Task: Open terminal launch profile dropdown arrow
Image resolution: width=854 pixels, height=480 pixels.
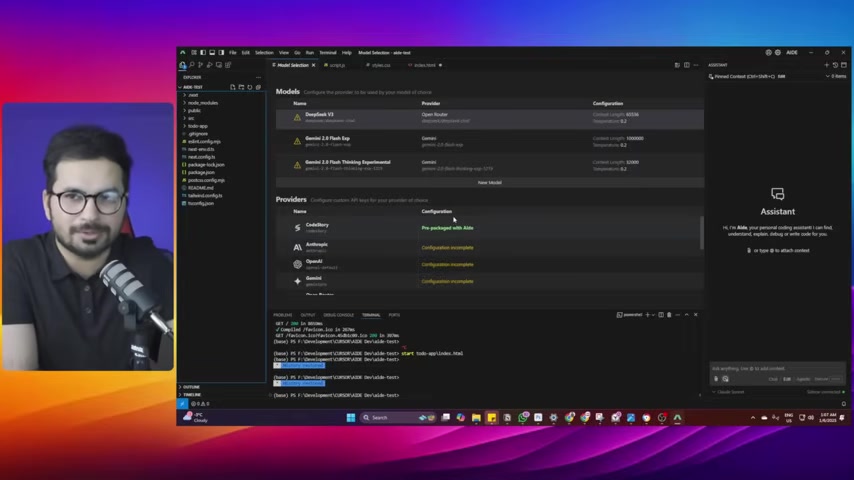Action: 653,315
